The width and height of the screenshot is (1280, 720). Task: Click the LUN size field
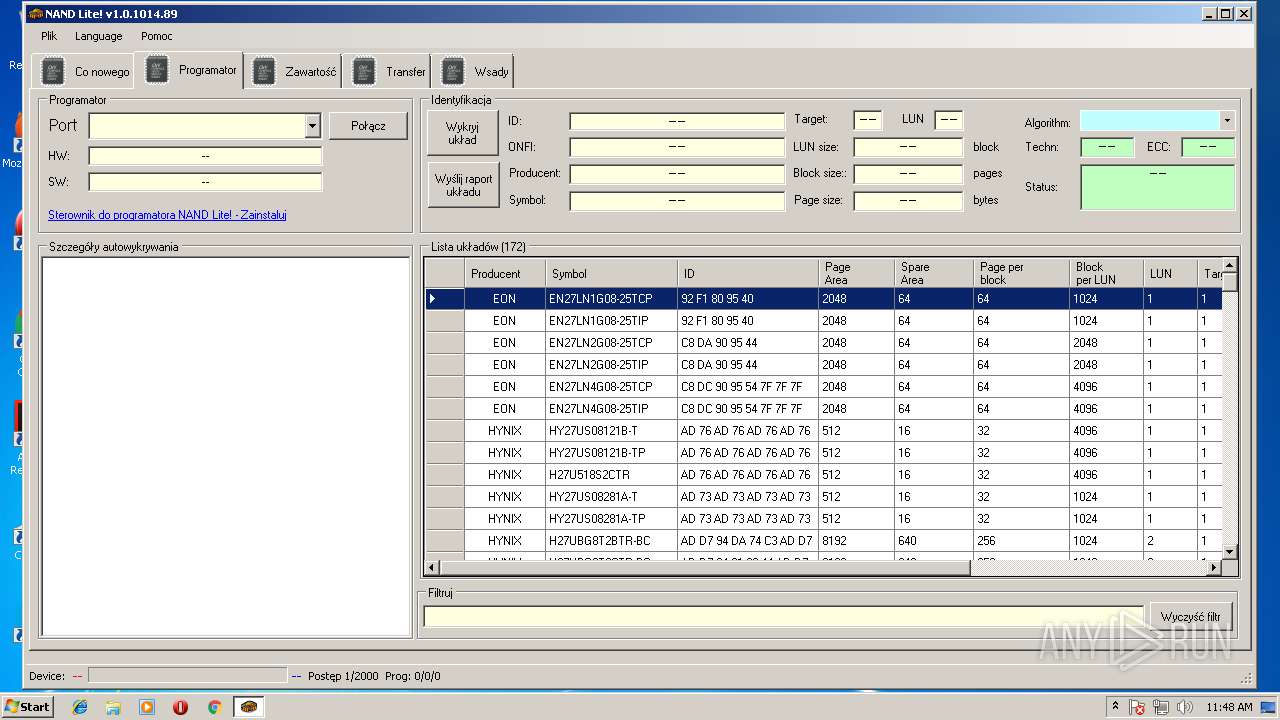(x=908, y=147)
